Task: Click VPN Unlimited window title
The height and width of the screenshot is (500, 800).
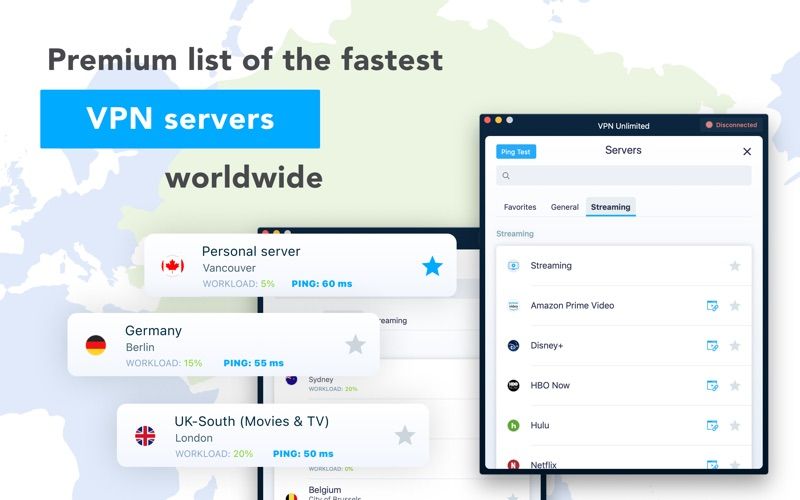Action: pyautogui.click(x=623, y=126)
